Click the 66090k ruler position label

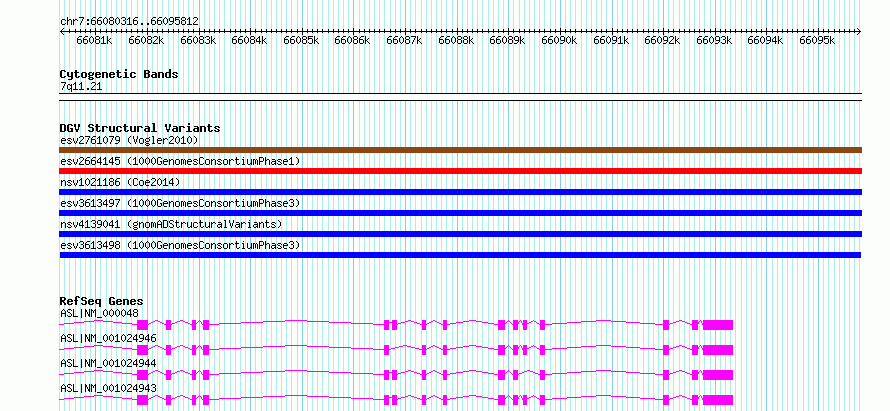pyautogui.click(x=559, y=40)
